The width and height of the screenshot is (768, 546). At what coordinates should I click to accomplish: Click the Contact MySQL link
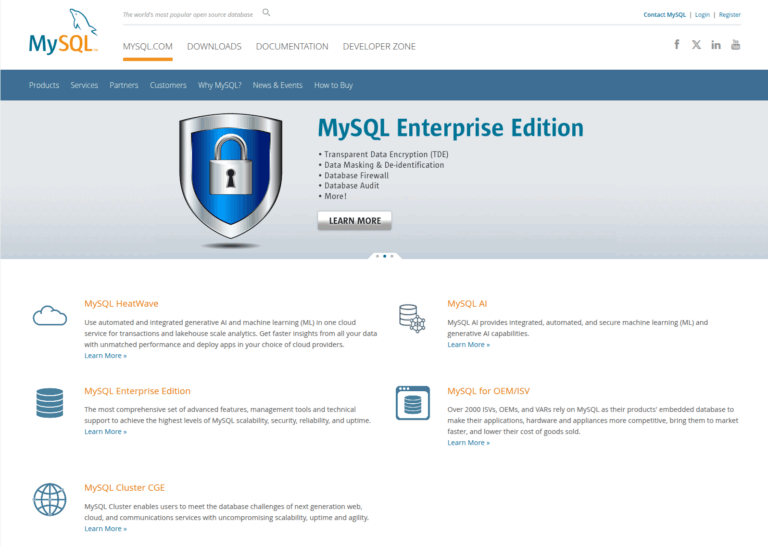click(665, 15)
